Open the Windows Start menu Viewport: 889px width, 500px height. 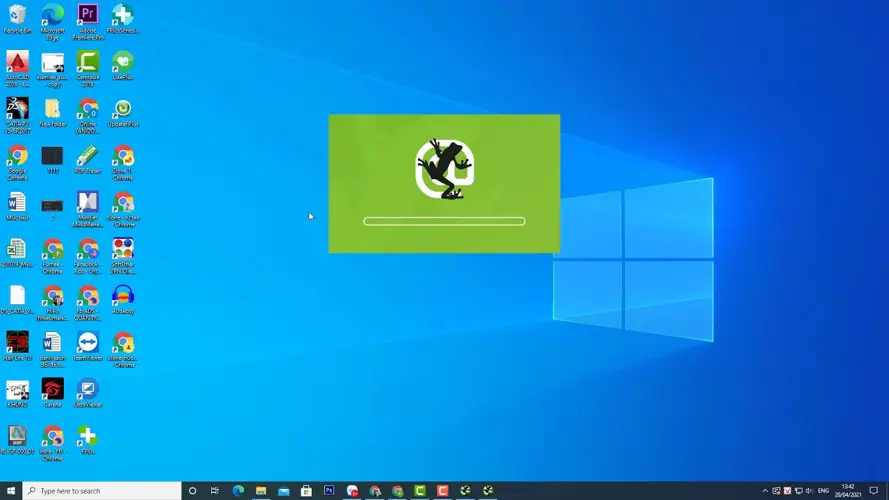click(11, 491)
